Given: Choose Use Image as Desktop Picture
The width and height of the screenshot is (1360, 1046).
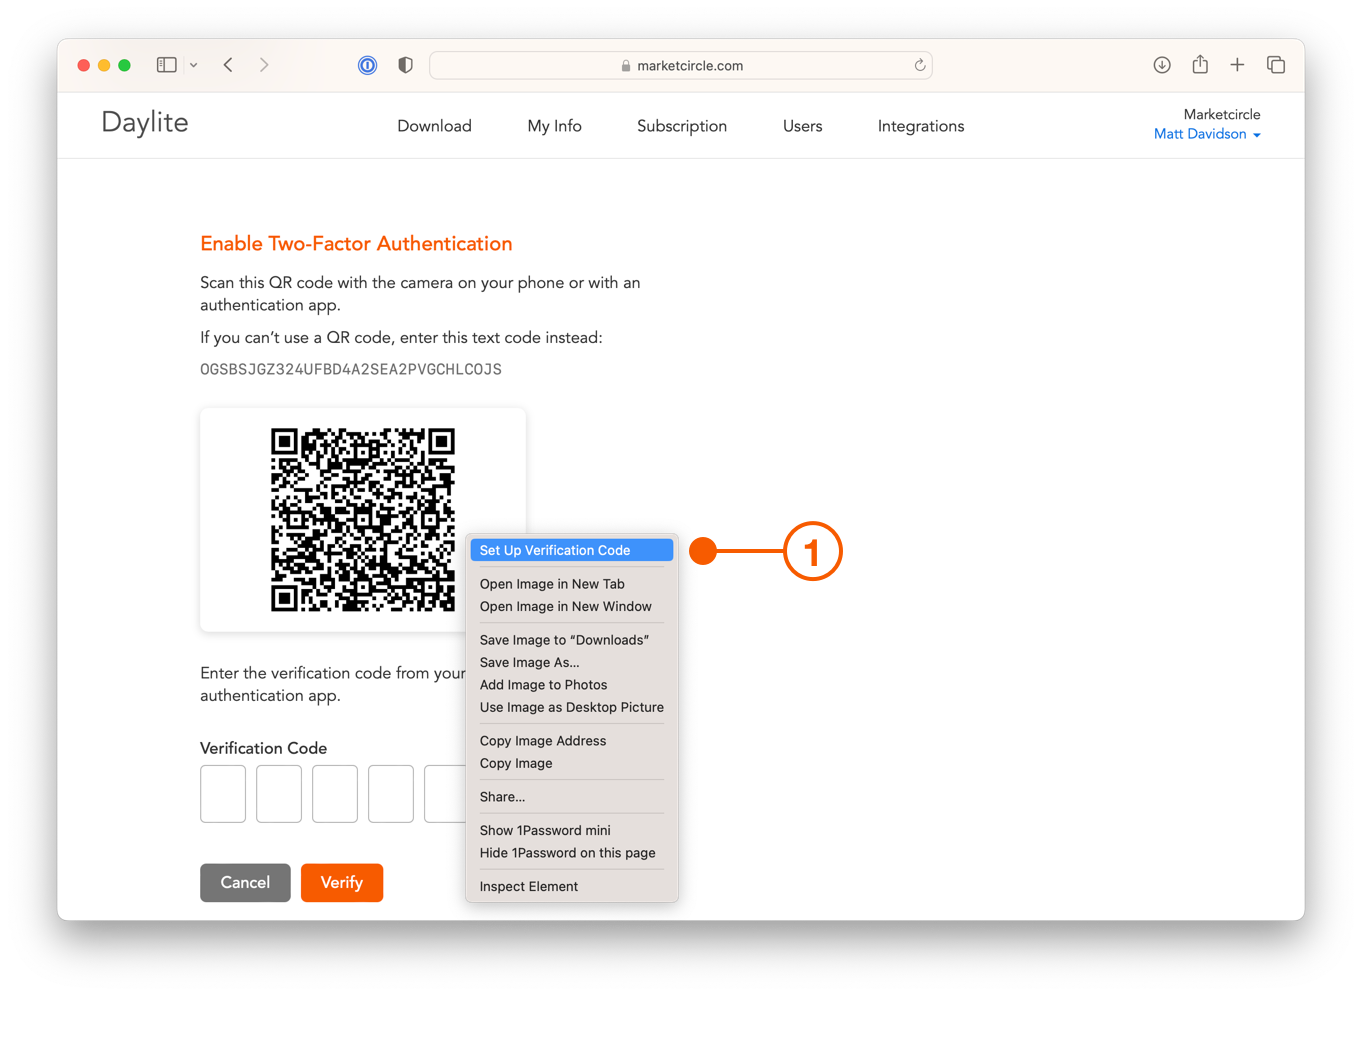Looking at the screenshot, I should (x=572, y=707).
